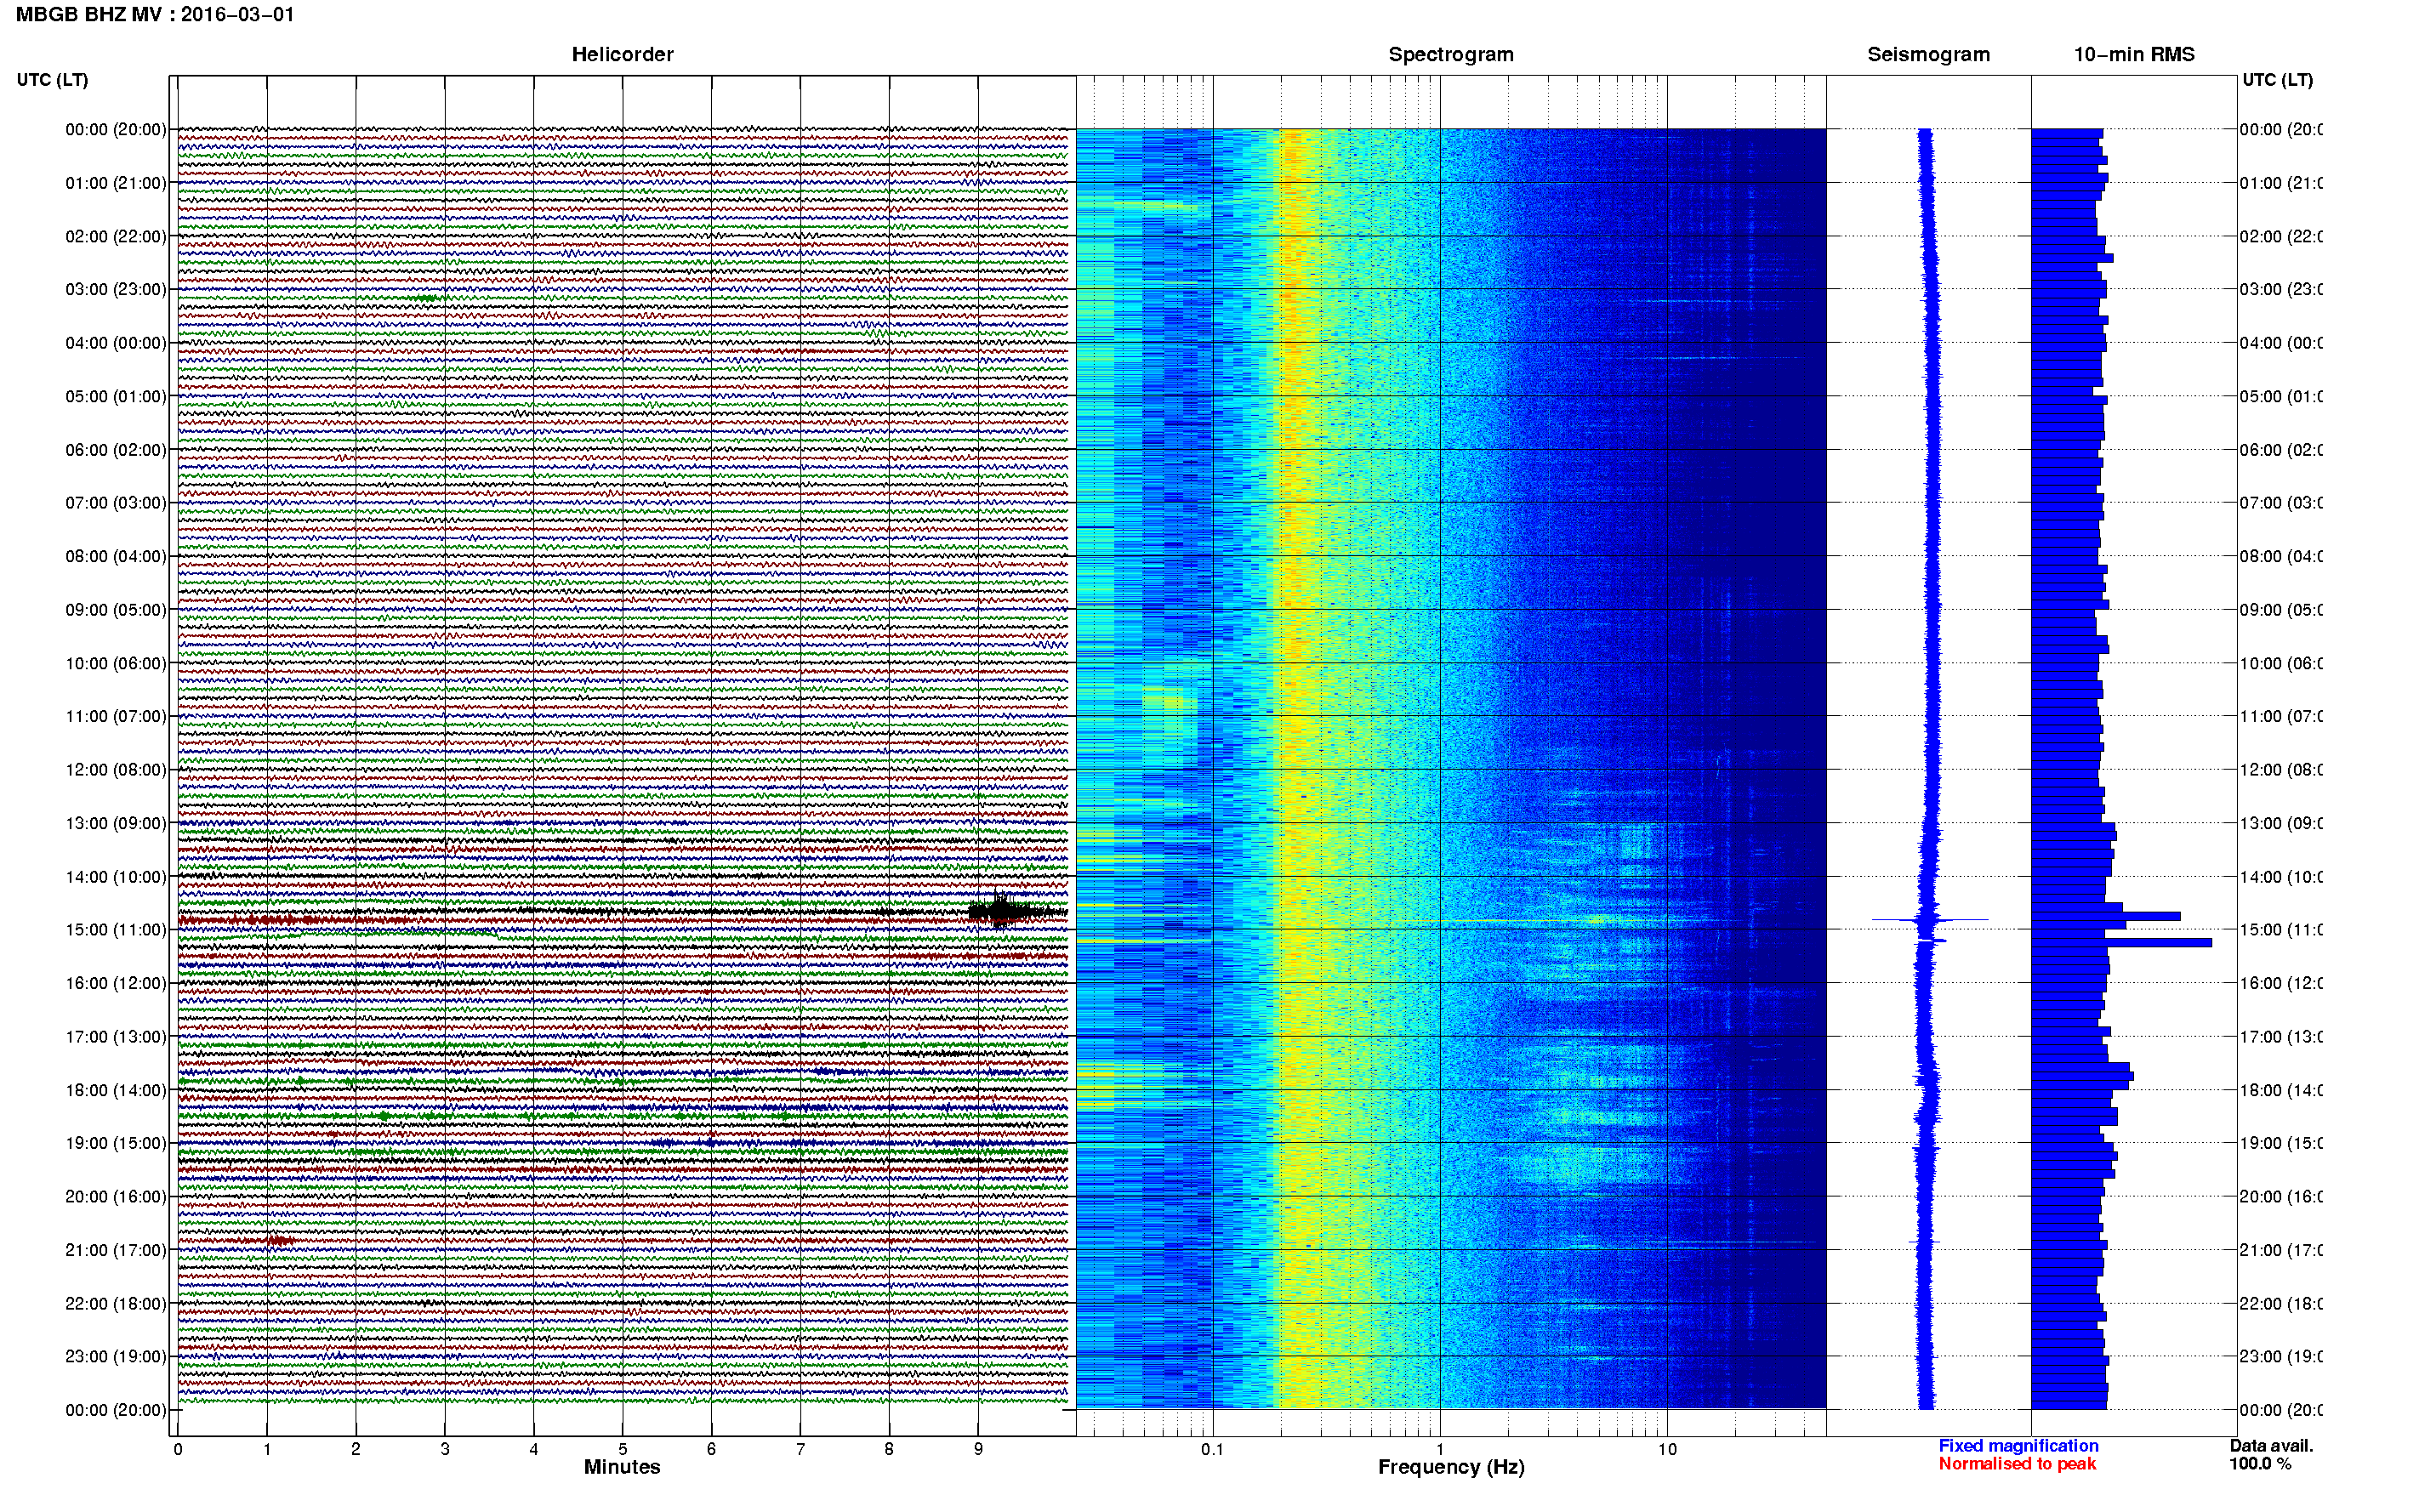Click the 0.1 frequency tick label

coord(1212,1449)
